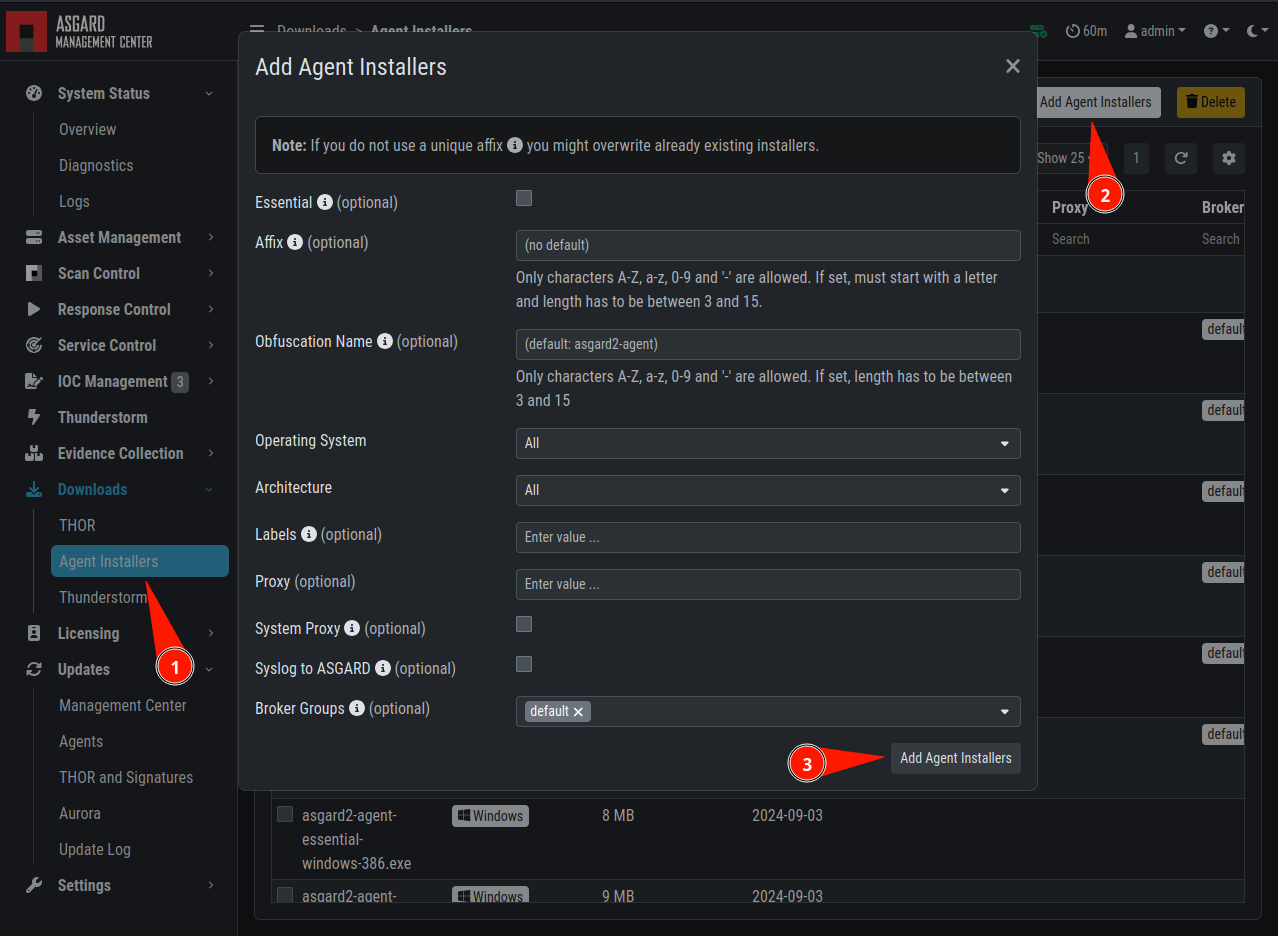The image size is (1278, 936).
Task: Toggle the sidebar hamburger menu
Action: (x=257, y=31)
